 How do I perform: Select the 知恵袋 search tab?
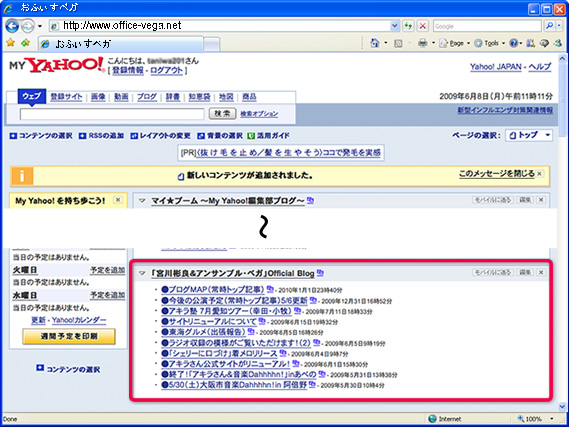tap(199, 97)
